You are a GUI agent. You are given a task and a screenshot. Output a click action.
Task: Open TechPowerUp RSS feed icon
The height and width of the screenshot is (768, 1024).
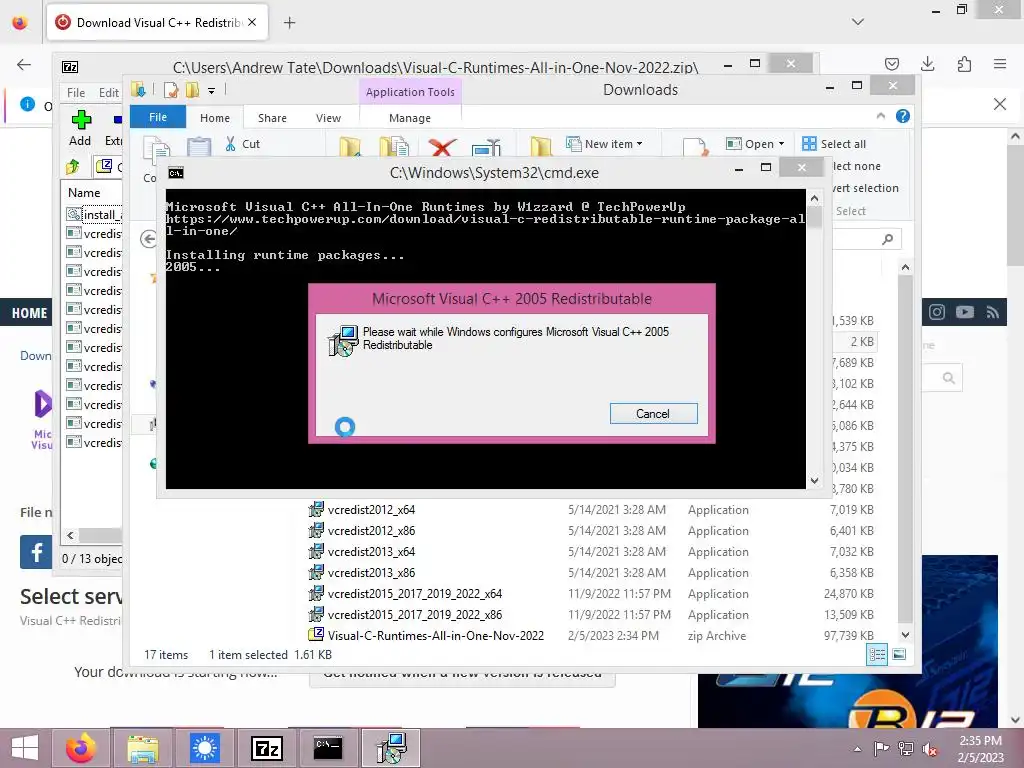click(993, 312)
